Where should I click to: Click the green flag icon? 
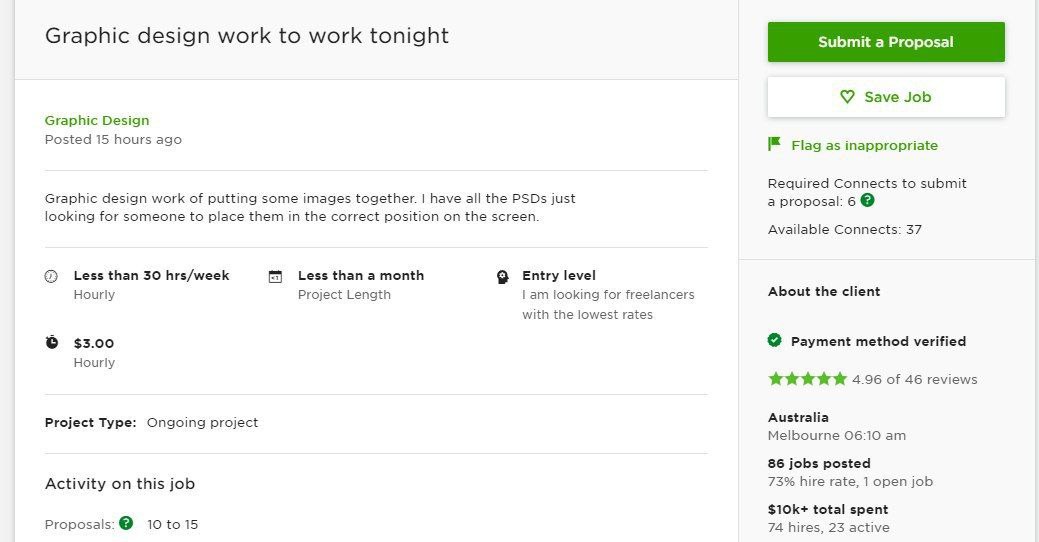(x=774, y=144)
